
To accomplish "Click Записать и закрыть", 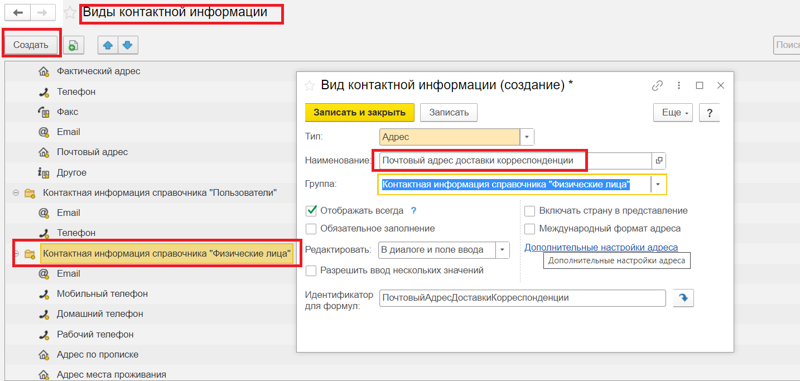I will [x=359, y=113].
